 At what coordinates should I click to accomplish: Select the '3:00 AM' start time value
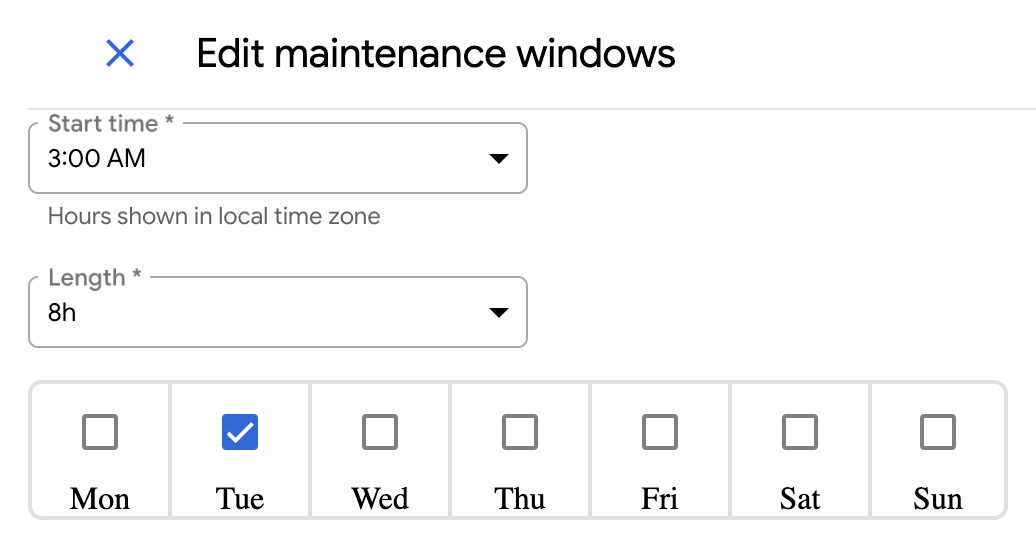pos(97,158)
